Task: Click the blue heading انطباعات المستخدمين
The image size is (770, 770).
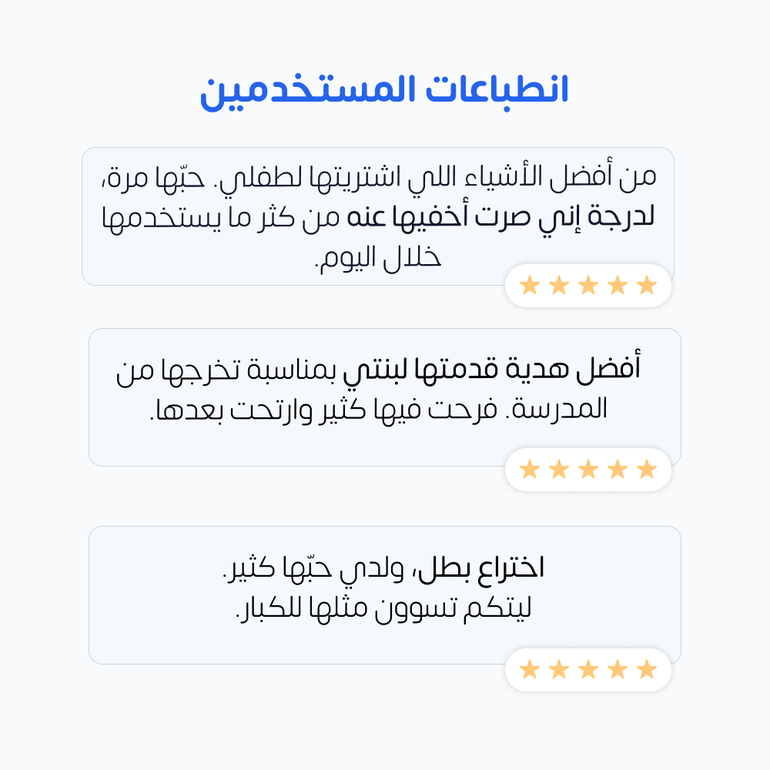Action: tap(384, 91)
